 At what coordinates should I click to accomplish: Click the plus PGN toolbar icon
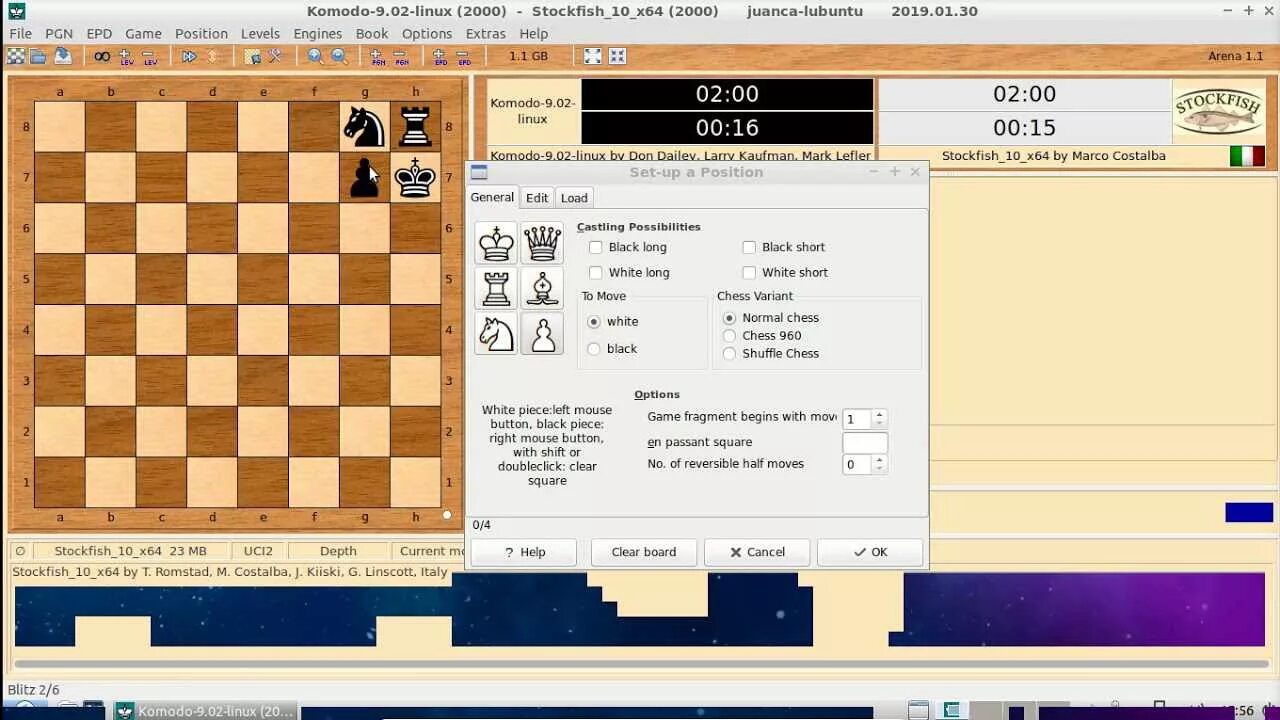[378, 56]
